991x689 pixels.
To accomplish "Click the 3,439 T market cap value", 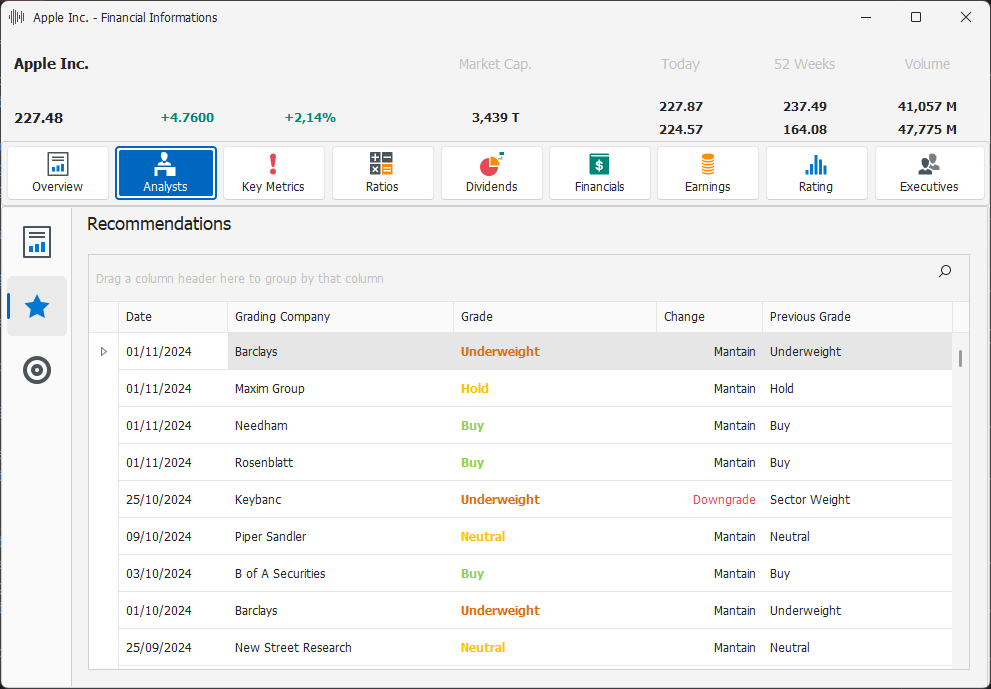I will [496, 118].
